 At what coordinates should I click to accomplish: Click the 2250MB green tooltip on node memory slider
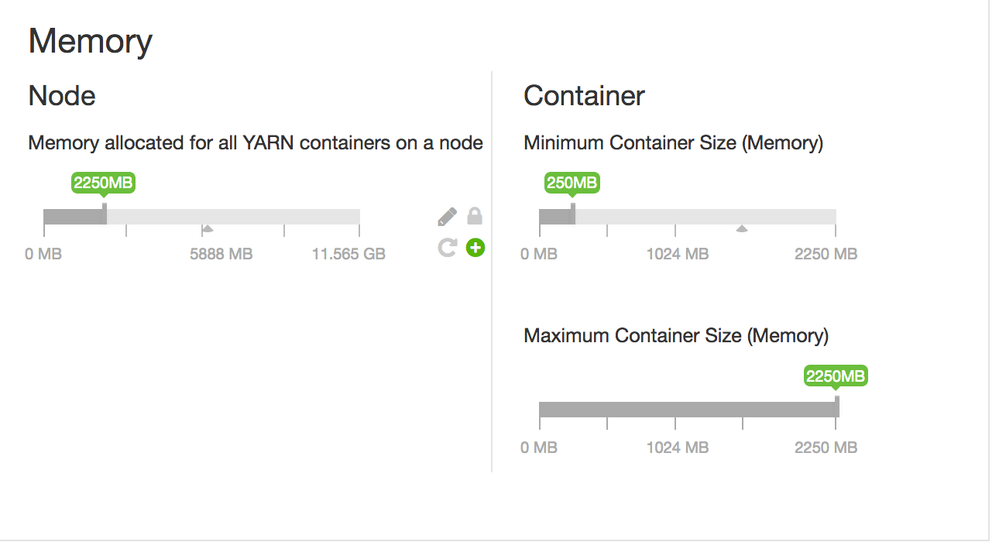coord(103,183)
